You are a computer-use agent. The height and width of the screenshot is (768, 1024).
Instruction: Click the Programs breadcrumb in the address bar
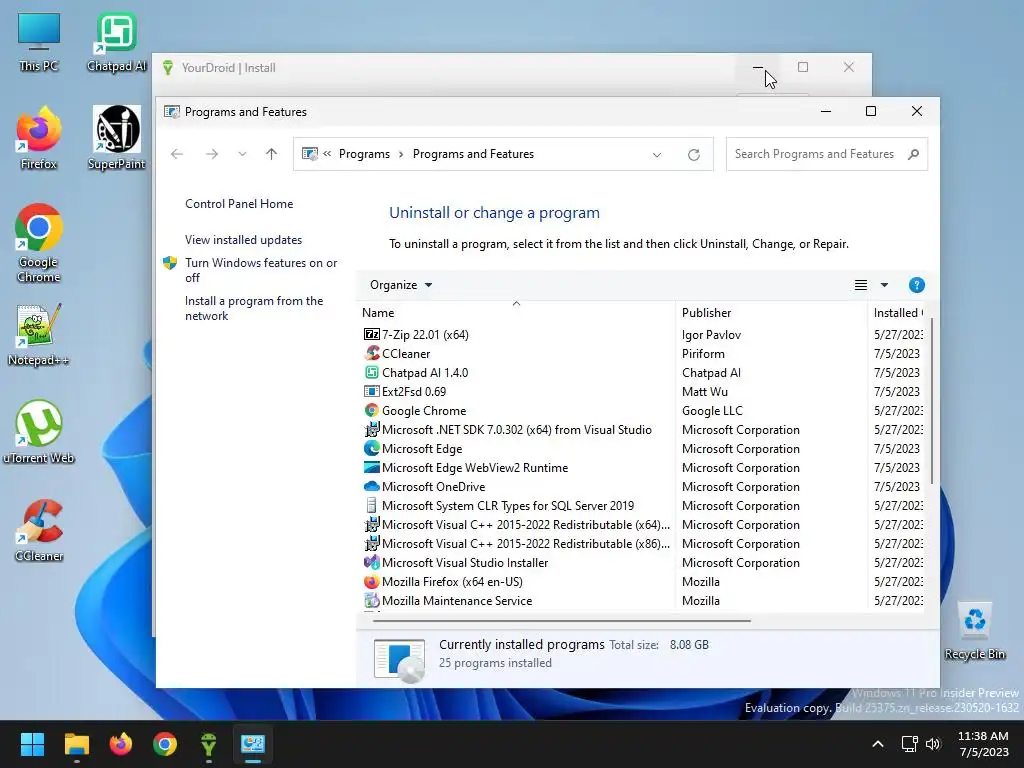tap(364, 154)
